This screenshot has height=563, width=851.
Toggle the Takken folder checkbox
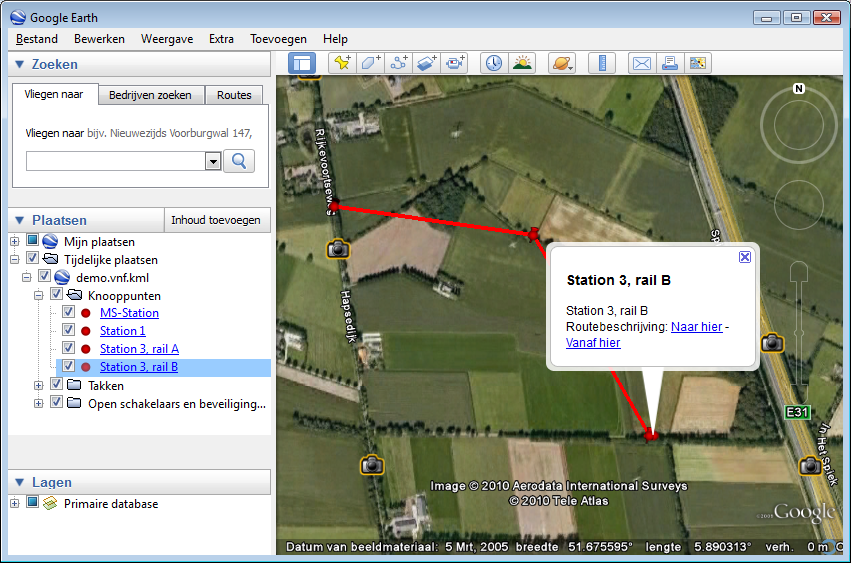point(57,385)
